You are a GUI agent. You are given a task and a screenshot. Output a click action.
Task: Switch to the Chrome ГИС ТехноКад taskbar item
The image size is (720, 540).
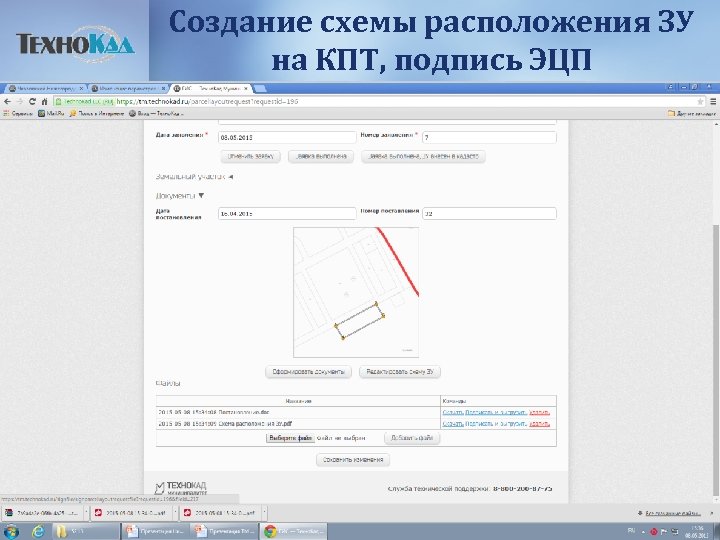point(293,532)
